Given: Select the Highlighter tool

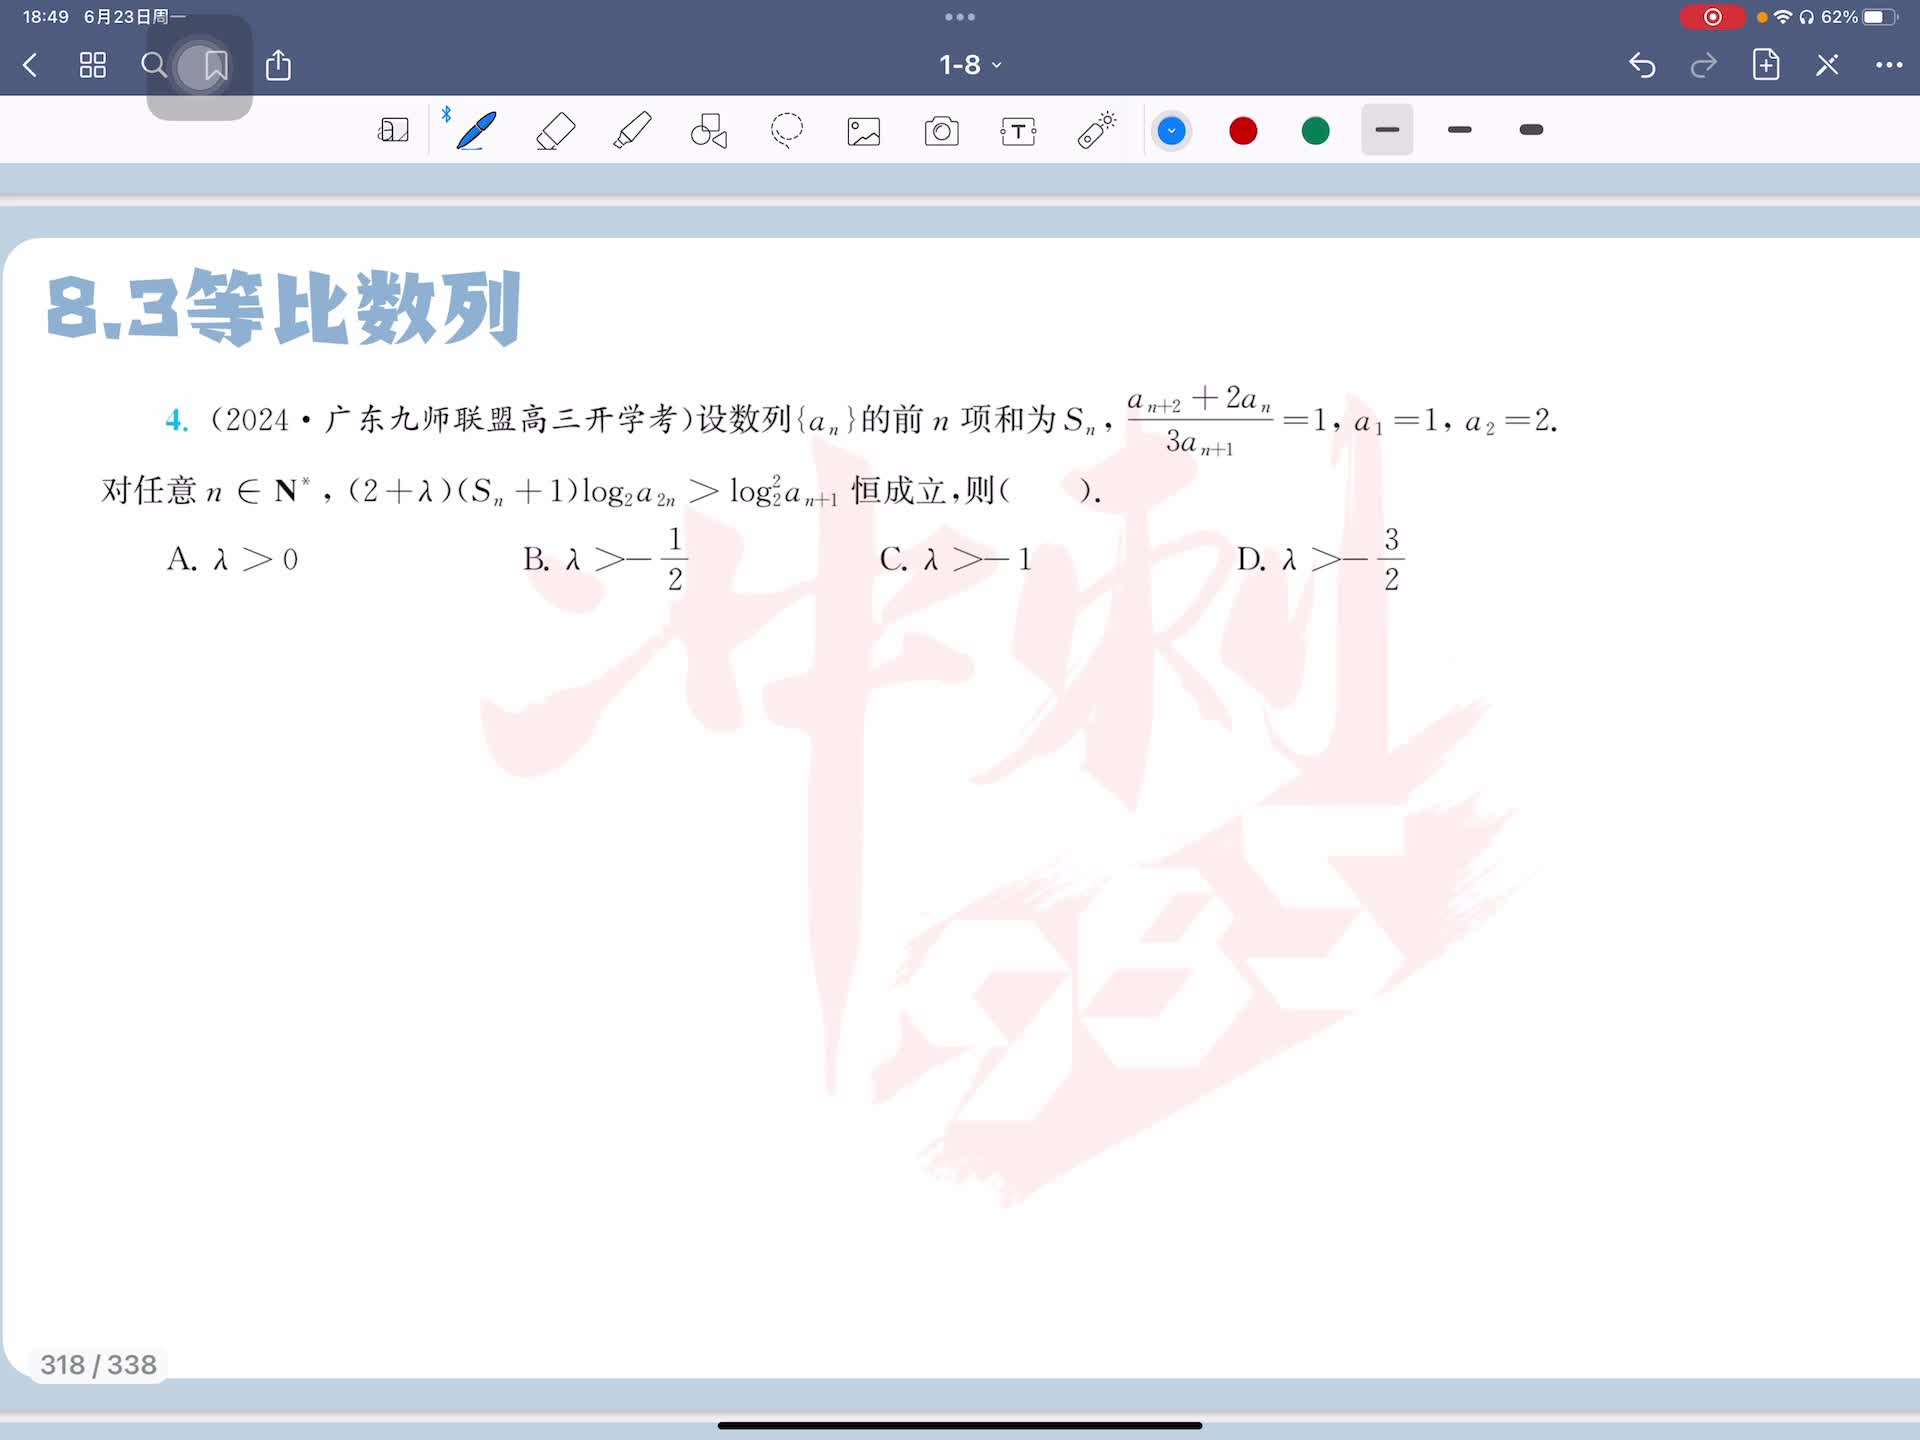Looking at the screenshot, I should click(x=632, y=131).
